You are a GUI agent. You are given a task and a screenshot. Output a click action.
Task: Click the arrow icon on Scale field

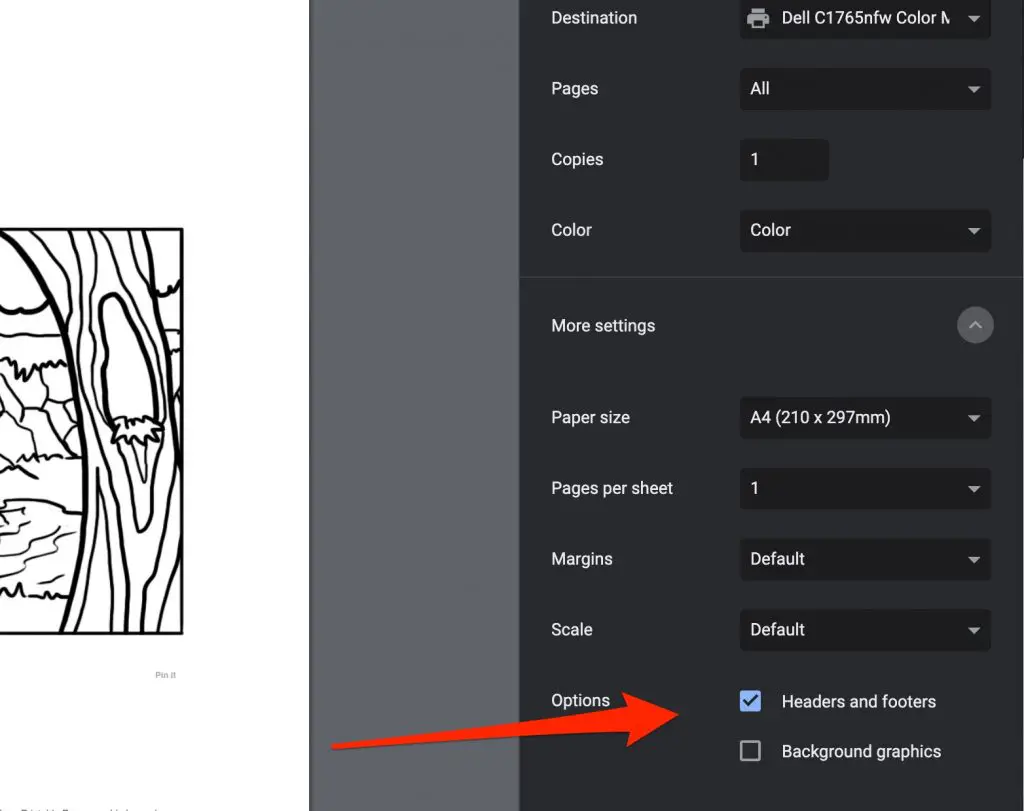(x=974, y=631)
